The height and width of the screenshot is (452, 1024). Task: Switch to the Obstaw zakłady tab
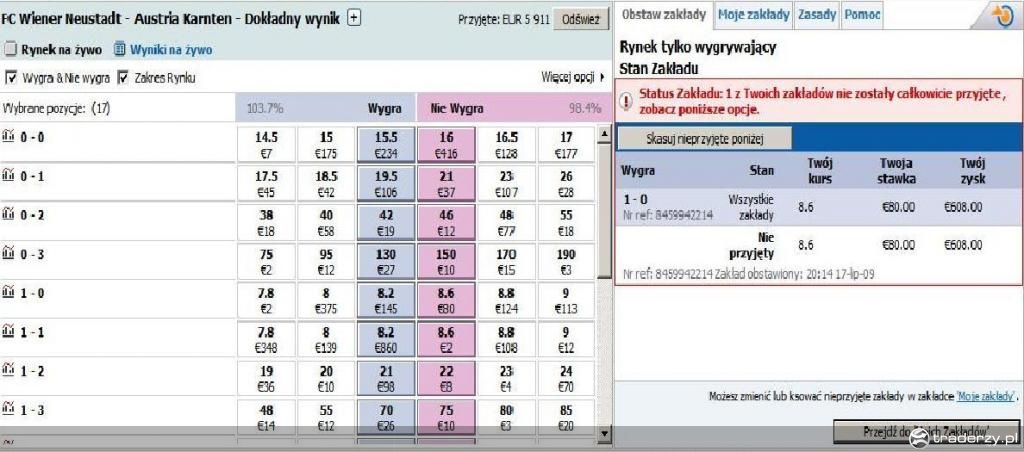[663, 14]
